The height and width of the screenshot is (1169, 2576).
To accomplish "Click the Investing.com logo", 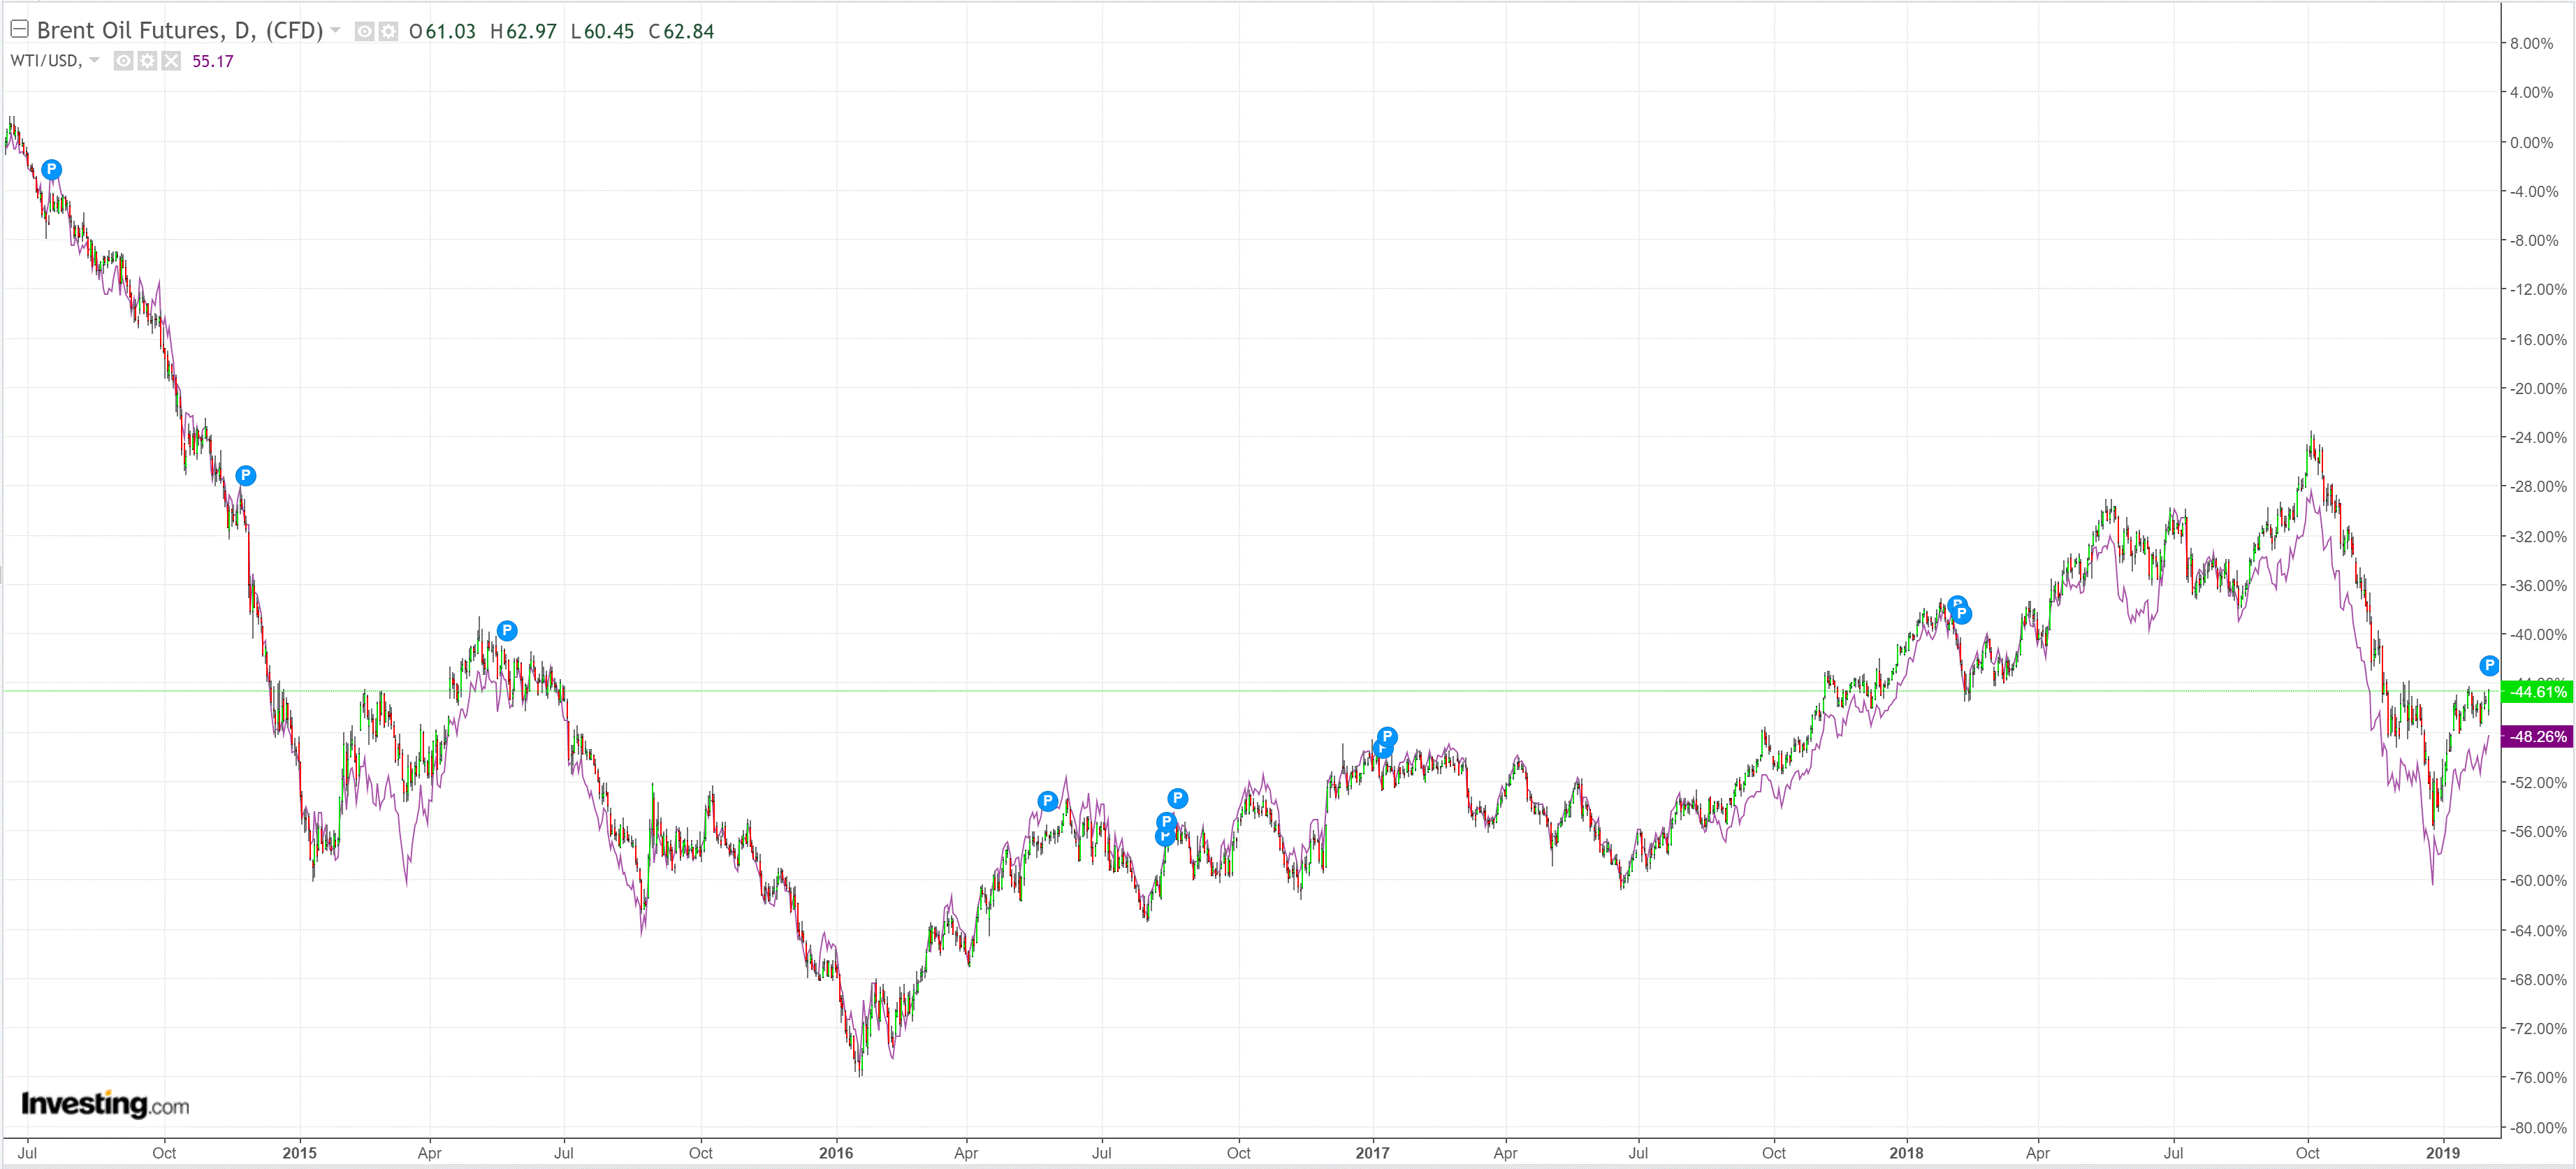I will [x=105, y=1104].
